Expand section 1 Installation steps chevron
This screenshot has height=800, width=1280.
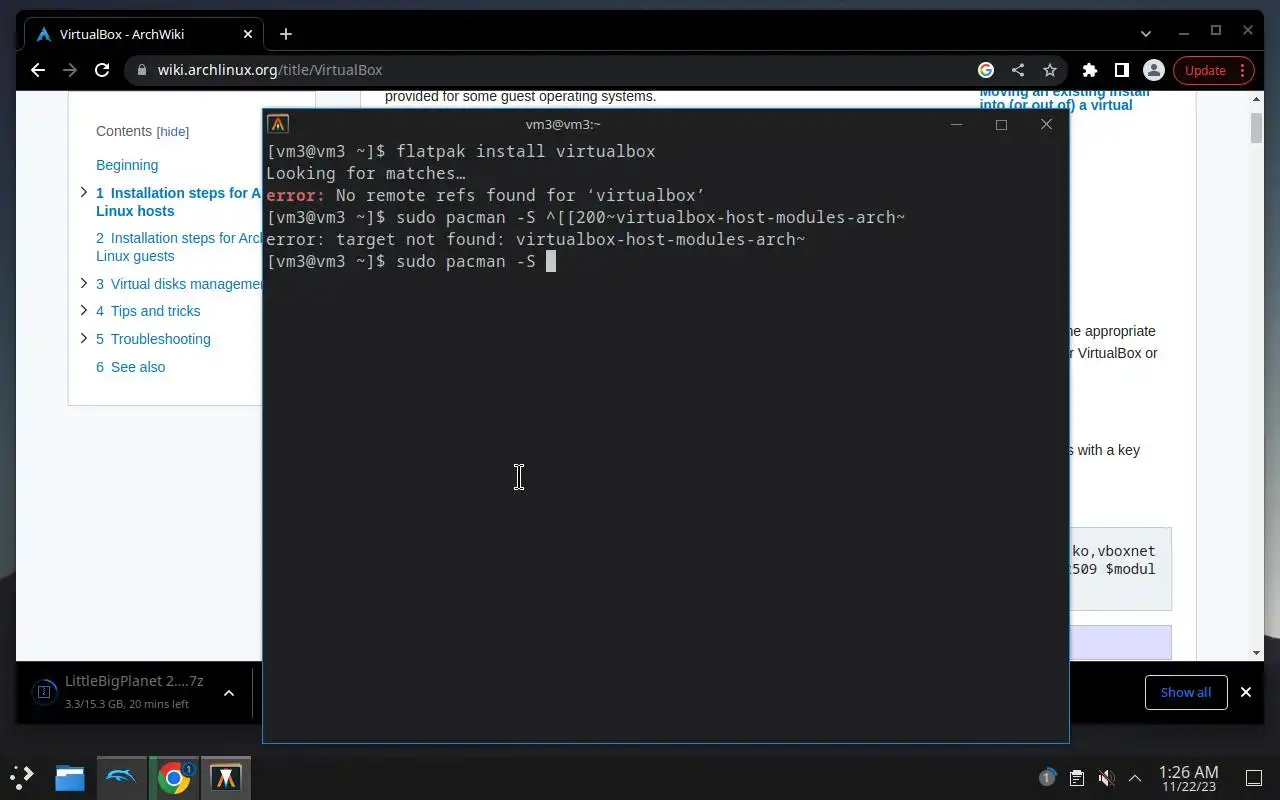tap(84, 192)
